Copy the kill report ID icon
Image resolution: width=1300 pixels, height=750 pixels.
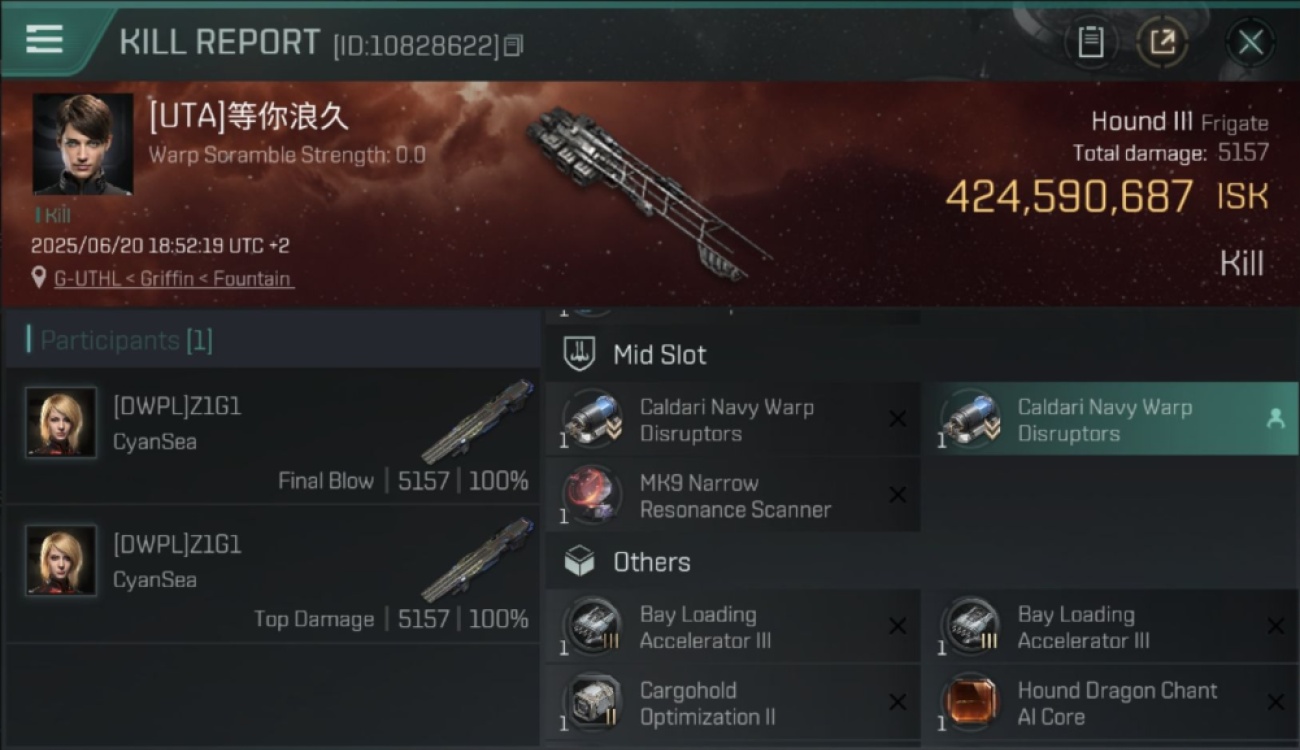coord(513,45)
